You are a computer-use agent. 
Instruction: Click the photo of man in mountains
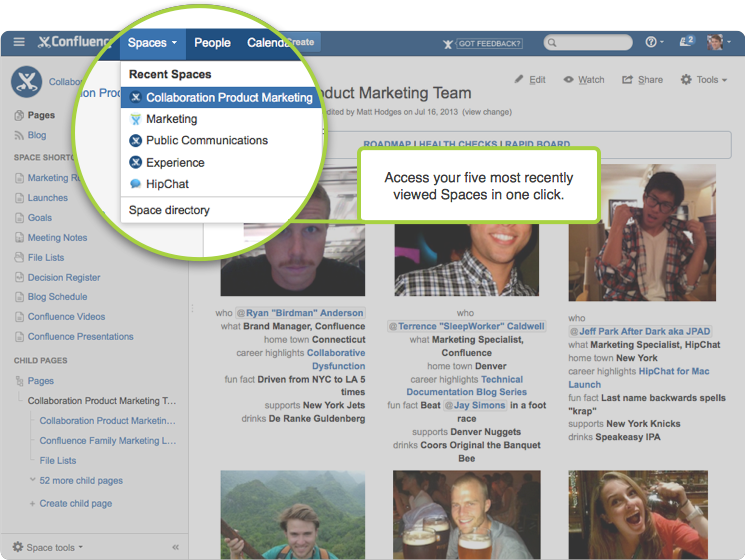[x=293, y=514]
